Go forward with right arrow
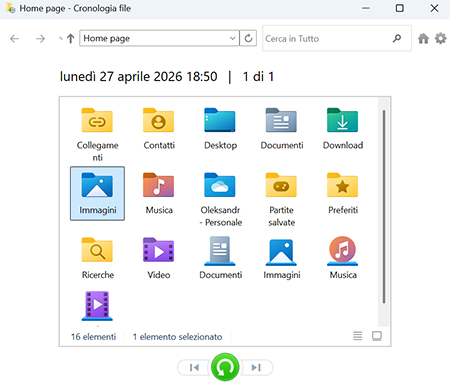450x385 pixels. pos(40,39)
